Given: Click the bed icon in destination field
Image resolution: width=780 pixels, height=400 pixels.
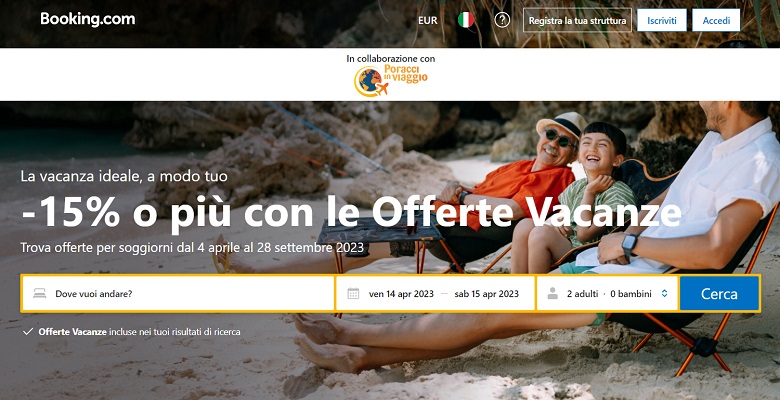Looking at the screenshot, I should [x=40, y=294].
